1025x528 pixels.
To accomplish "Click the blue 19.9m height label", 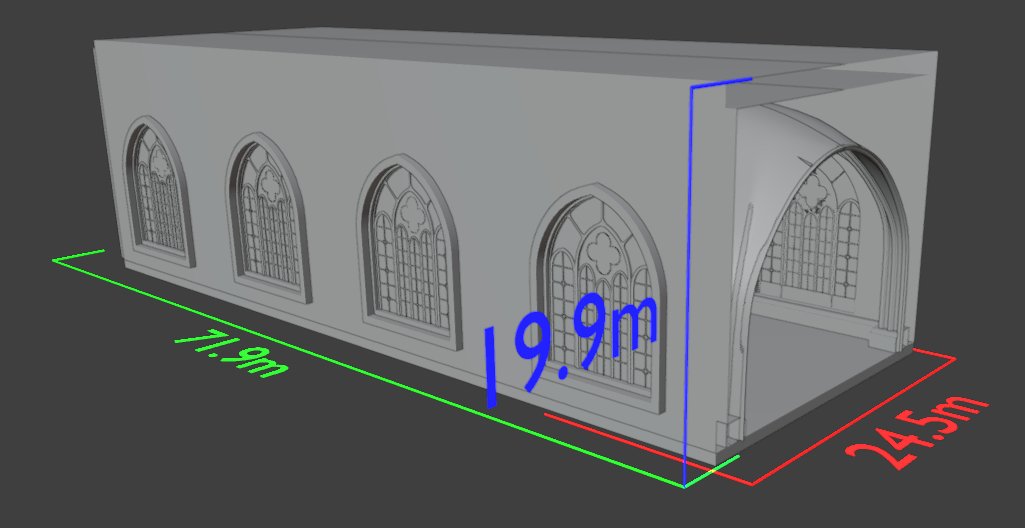I will (x=570, y=353).
